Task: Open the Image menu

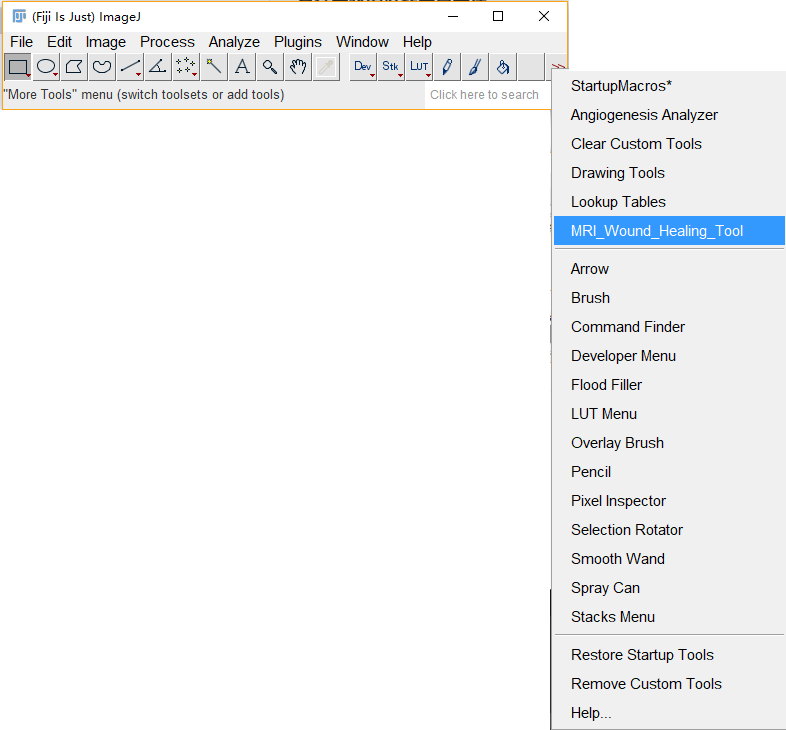Action: (105, 42)
